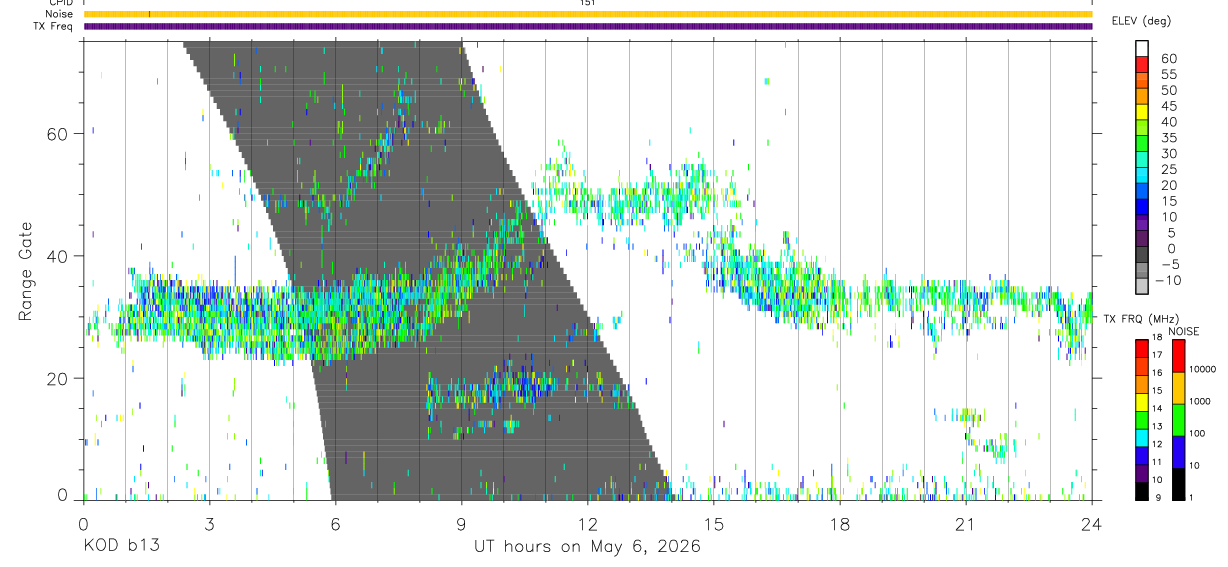Screen dimensions: 1228x567
Task: Click the '55' label on ELEV scale
Action: 1168,75
